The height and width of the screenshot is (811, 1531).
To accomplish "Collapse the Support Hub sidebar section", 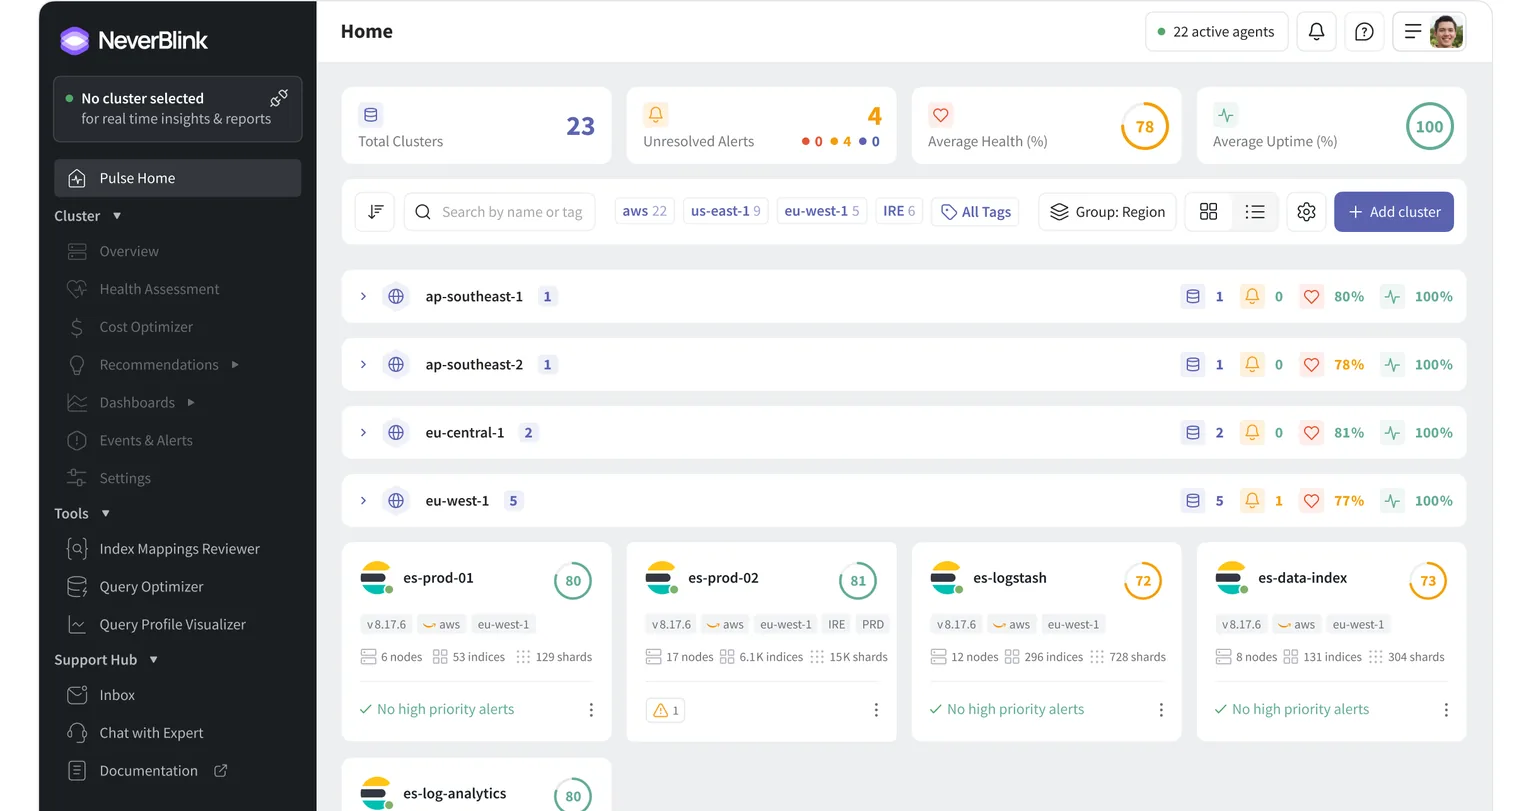I will coord(153,660).
